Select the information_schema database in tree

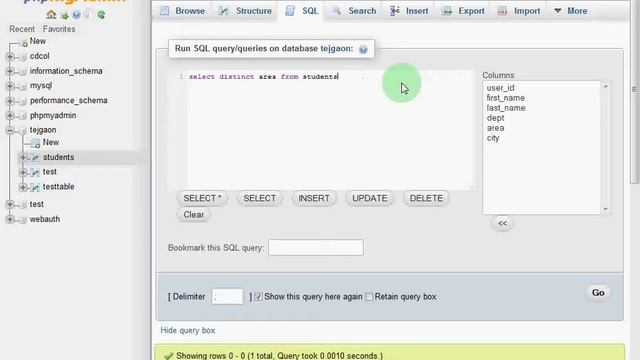[66, 71]
